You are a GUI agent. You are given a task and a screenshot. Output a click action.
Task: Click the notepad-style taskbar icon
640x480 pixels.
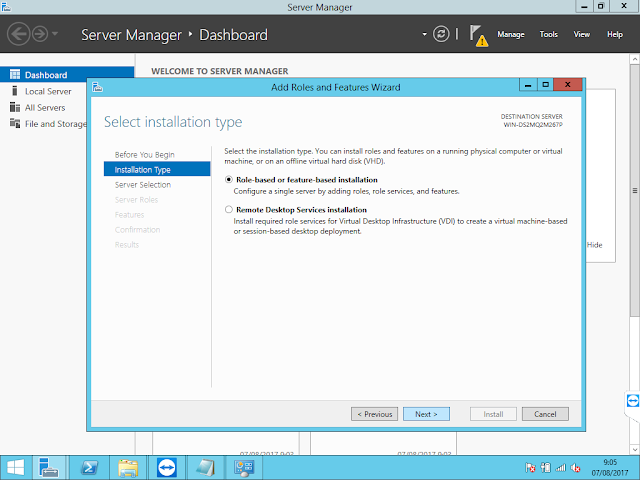pyautogui.click(x=205, y=468)
